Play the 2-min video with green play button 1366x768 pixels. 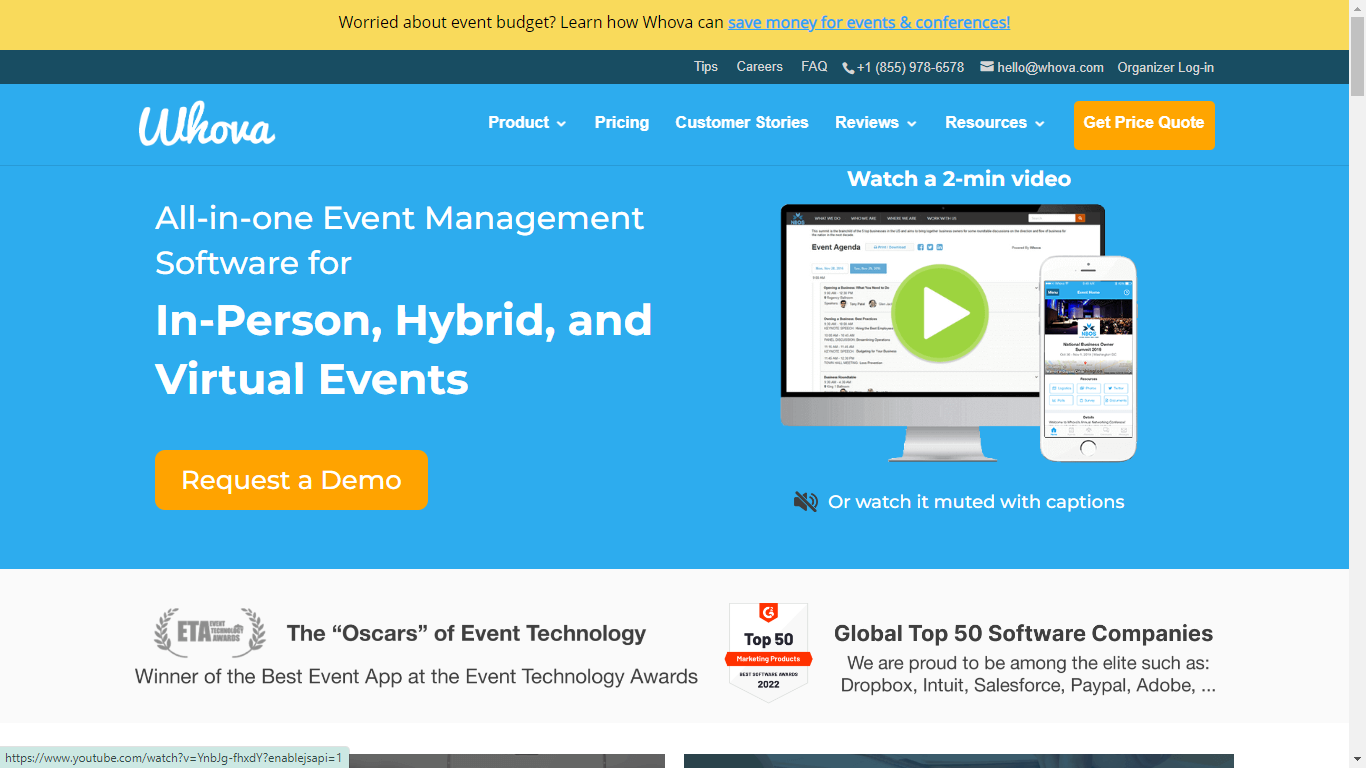pos(939,314)
